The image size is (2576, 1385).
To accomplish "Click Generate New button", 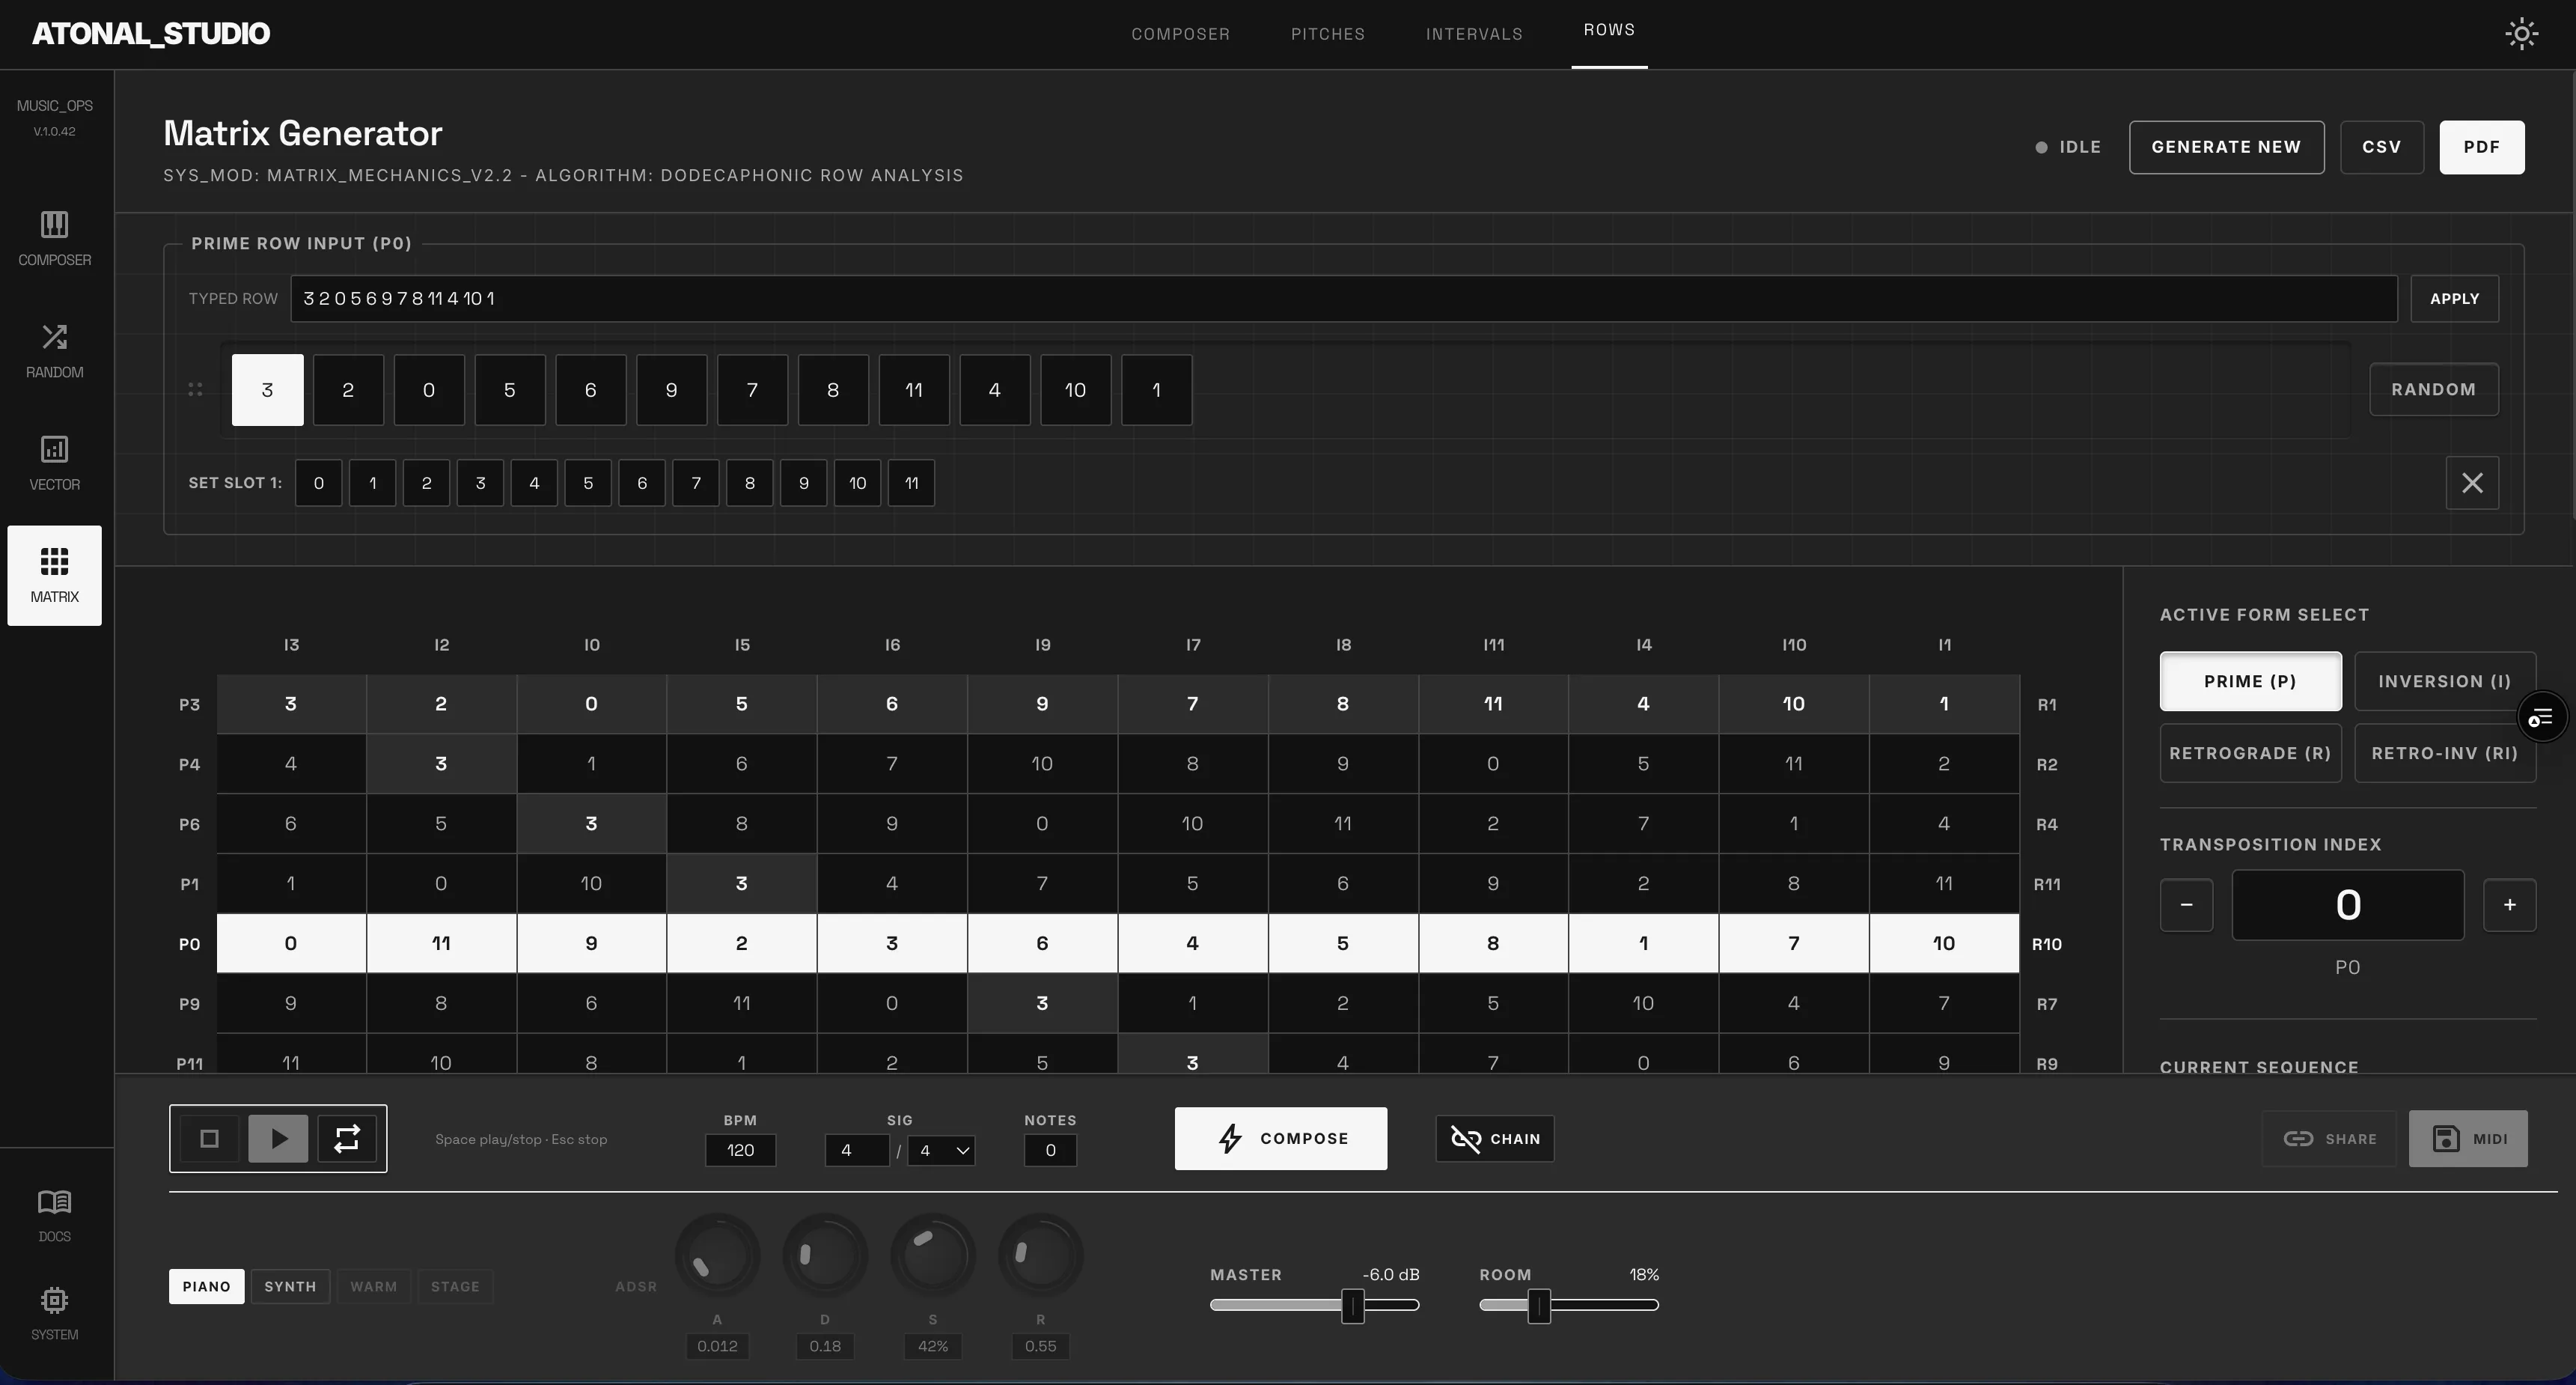I will click(2226, 147).
